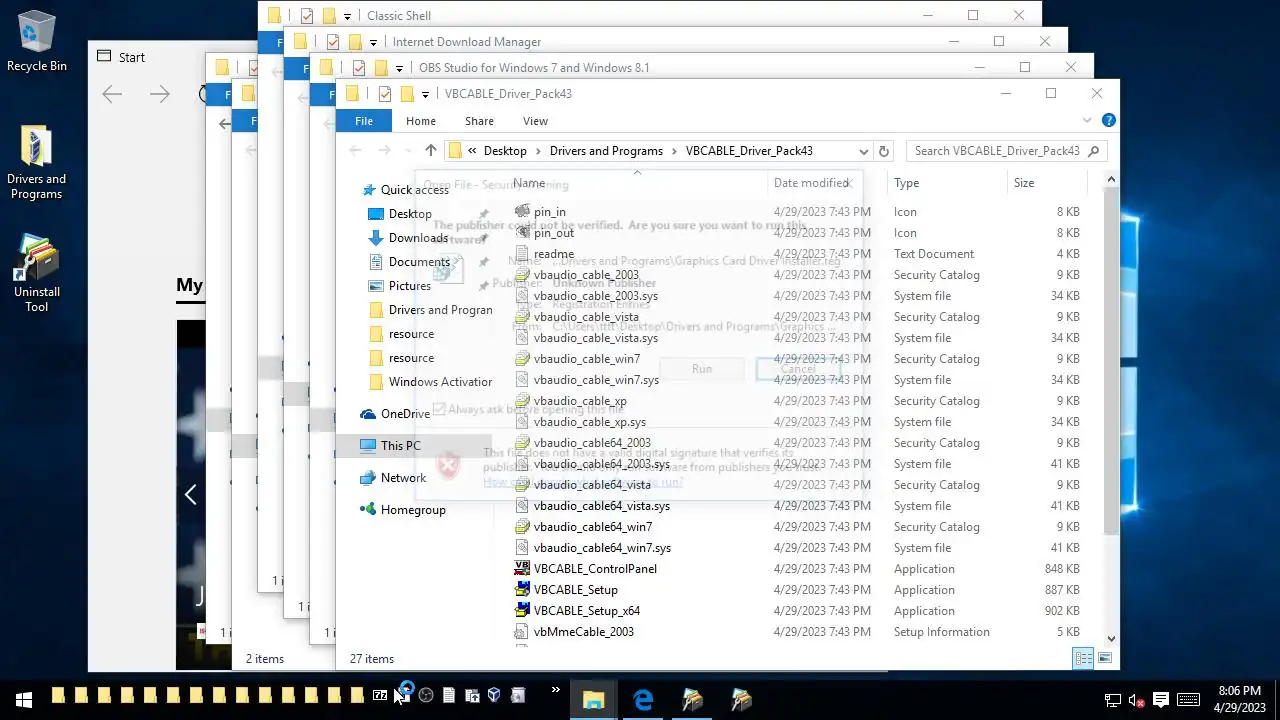Launch Uninstall Tool desktop icon
Viewport: 1280px width, 720px height.
[x=37, y=274]
